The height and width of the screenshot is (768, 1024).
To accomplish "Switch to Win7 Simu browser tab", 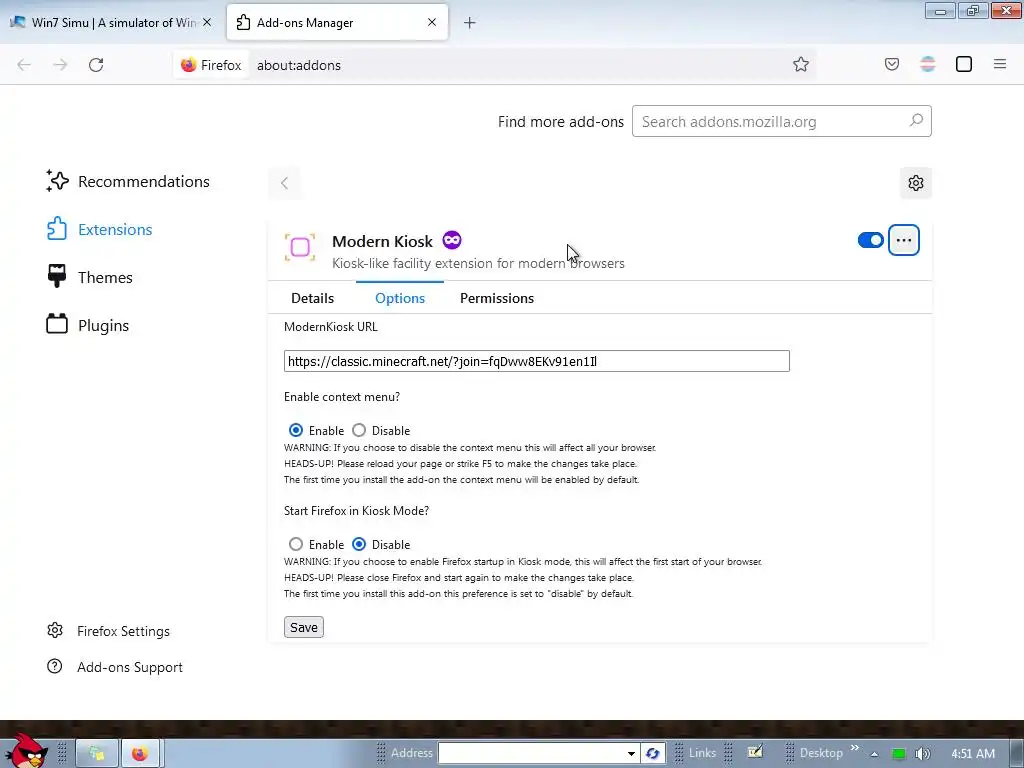I will pyautogui.click(x=111, y=23).
